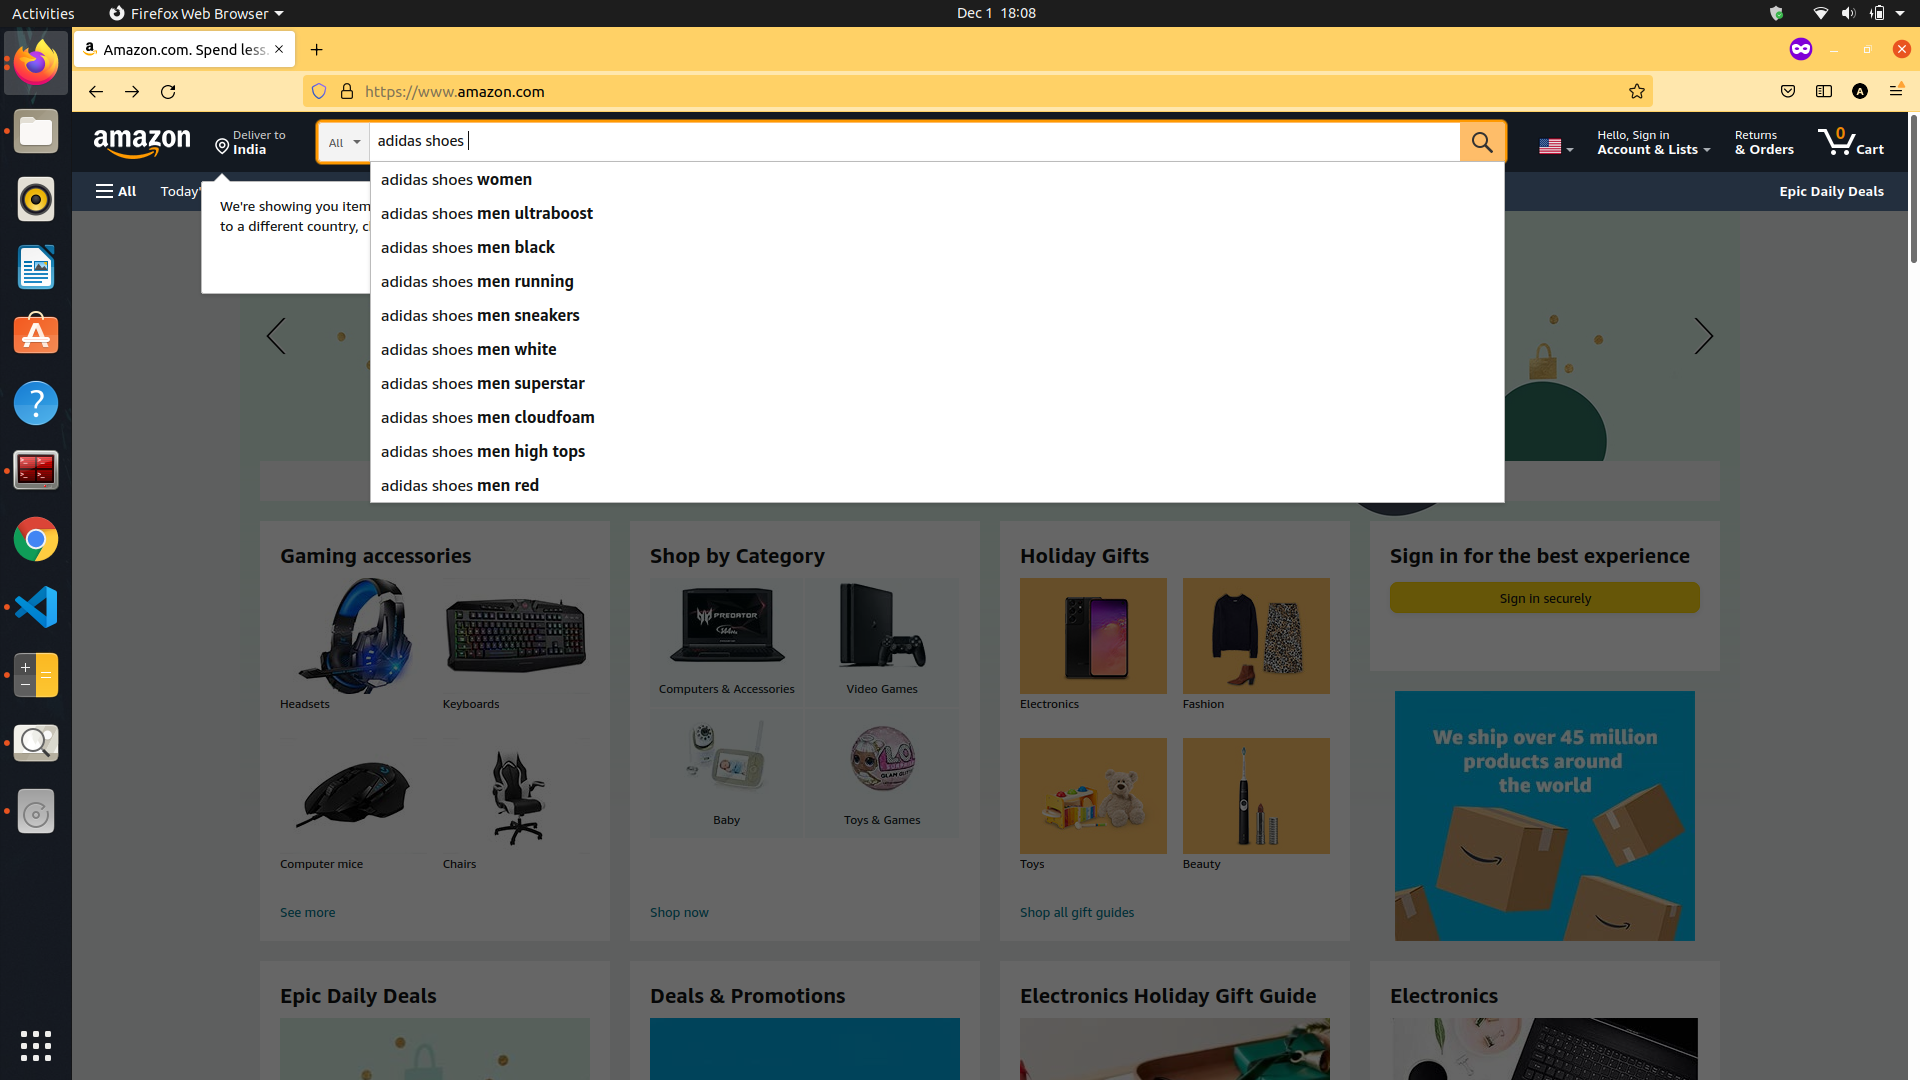Viewport: 1920px width, 1080px height.
Task: Click Shop all gift guides link
Action: (x=1077, y=911)
